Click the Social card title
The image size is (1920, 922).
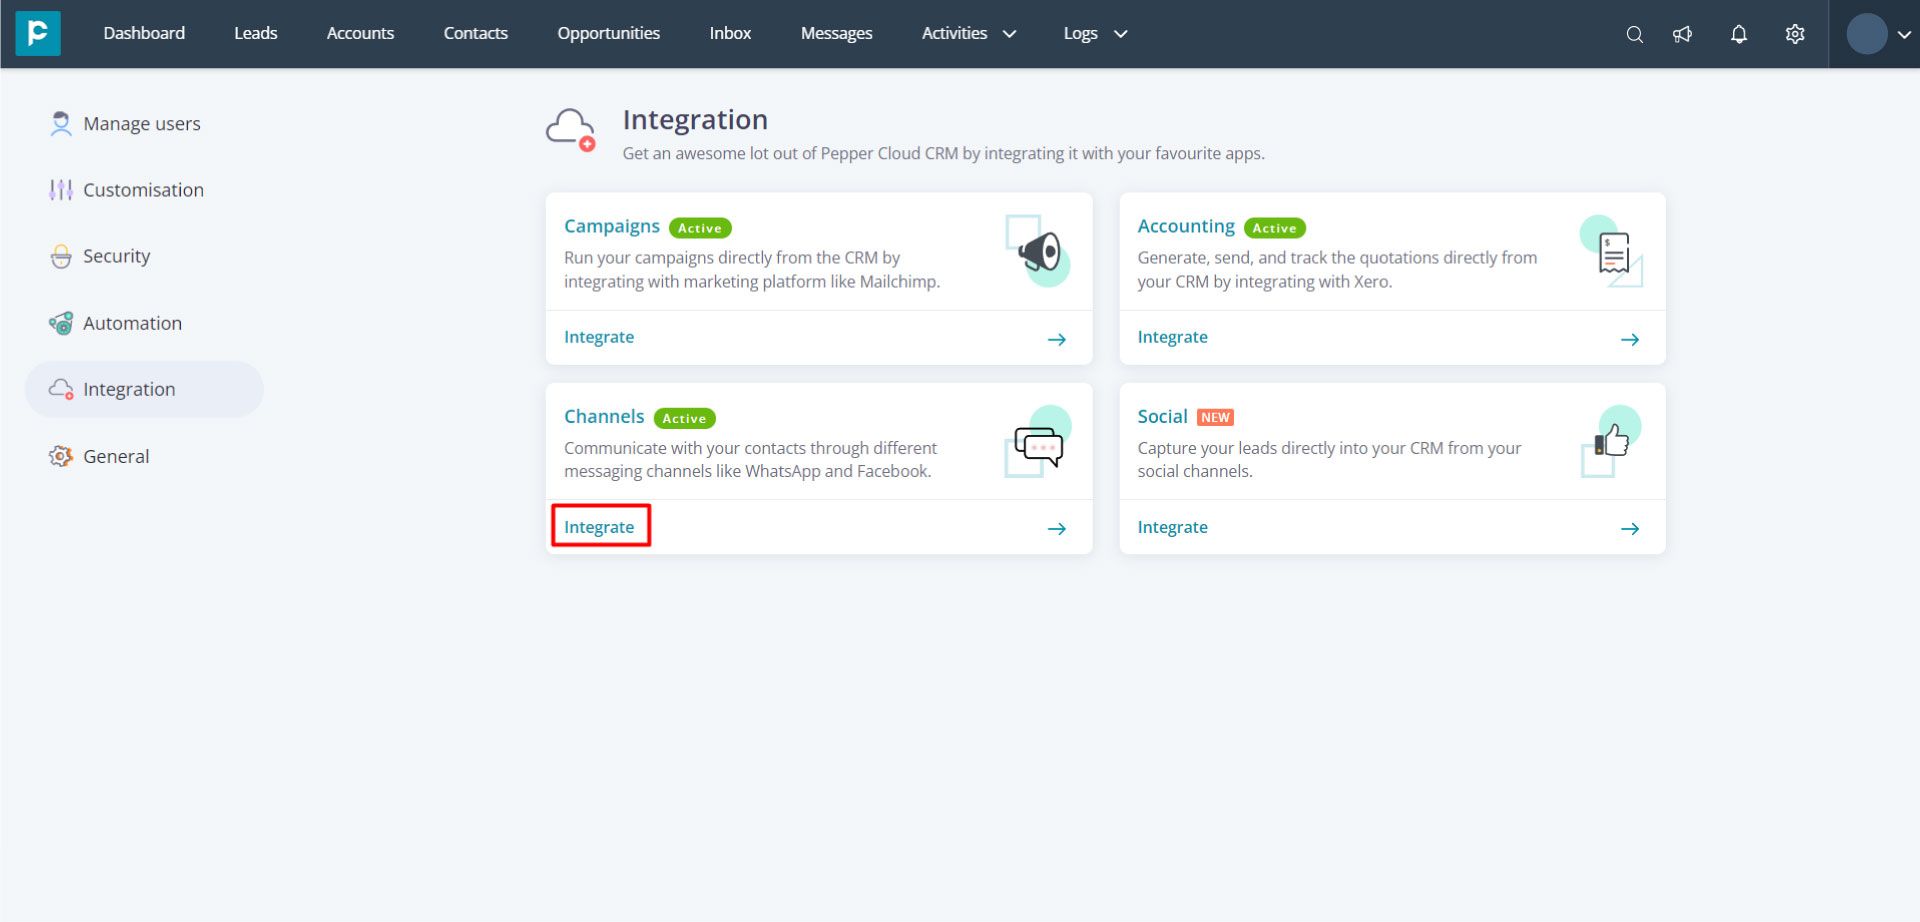coord(1162,416)
